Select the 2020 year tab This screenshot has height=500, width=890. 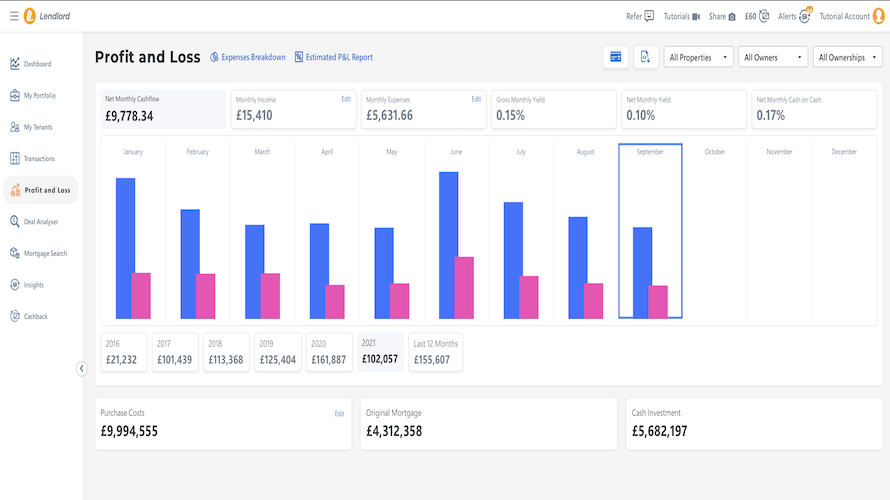pyautogui.click(x=328, y=352)
